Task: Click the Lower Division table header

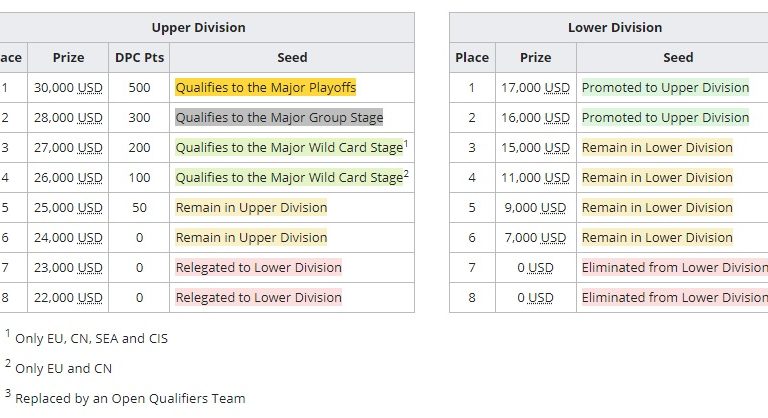Action: pyautogui.click(x=614, y=28)
